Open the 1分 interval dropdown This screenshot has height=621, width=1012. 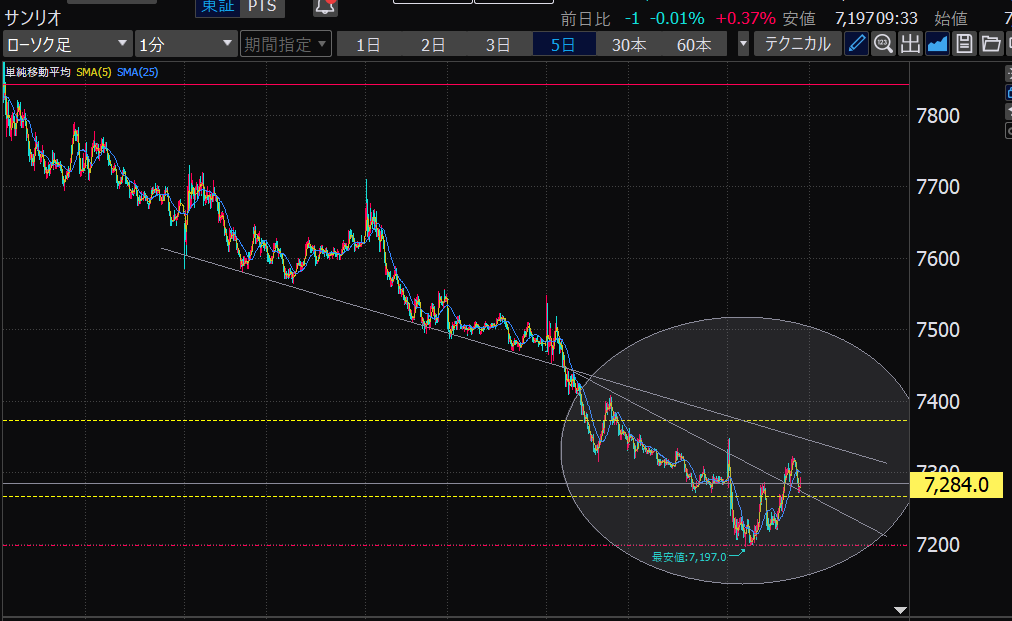click(186, 44)
